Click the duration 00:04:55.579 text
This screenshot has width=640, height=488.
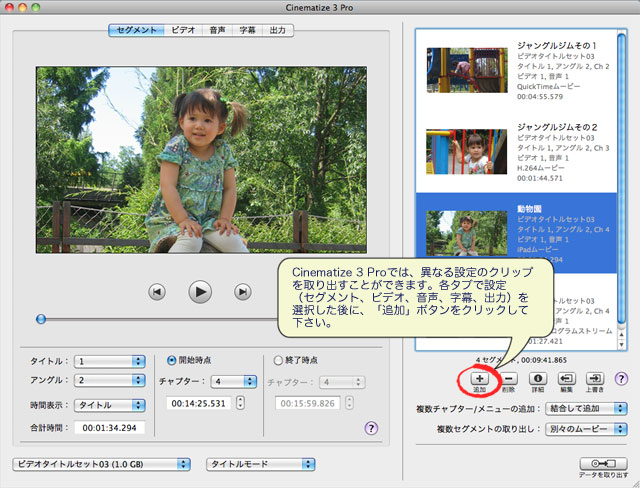tap(540, 97)
